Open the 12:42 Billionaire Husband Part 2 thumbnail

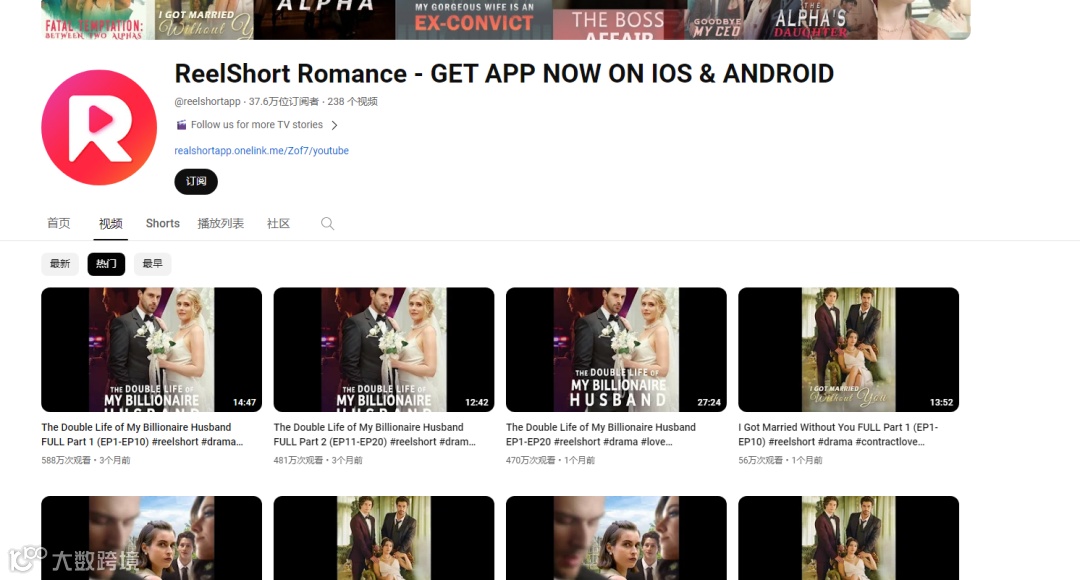pos(384,350)
